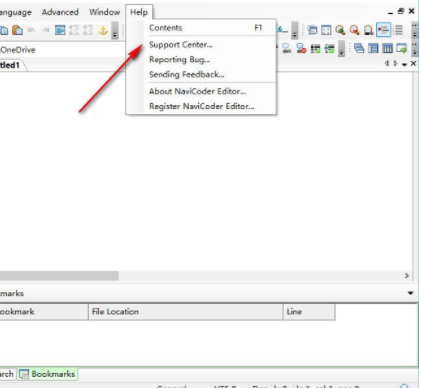This screenshot has height=388, width=421.
Task: Click the File Location column header
Action: (x=186, y=312)
